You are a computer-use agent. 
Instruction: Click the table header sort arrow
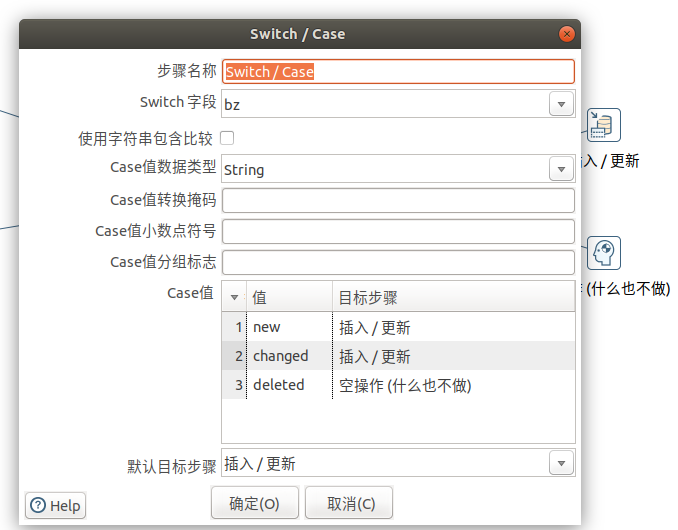234,297
